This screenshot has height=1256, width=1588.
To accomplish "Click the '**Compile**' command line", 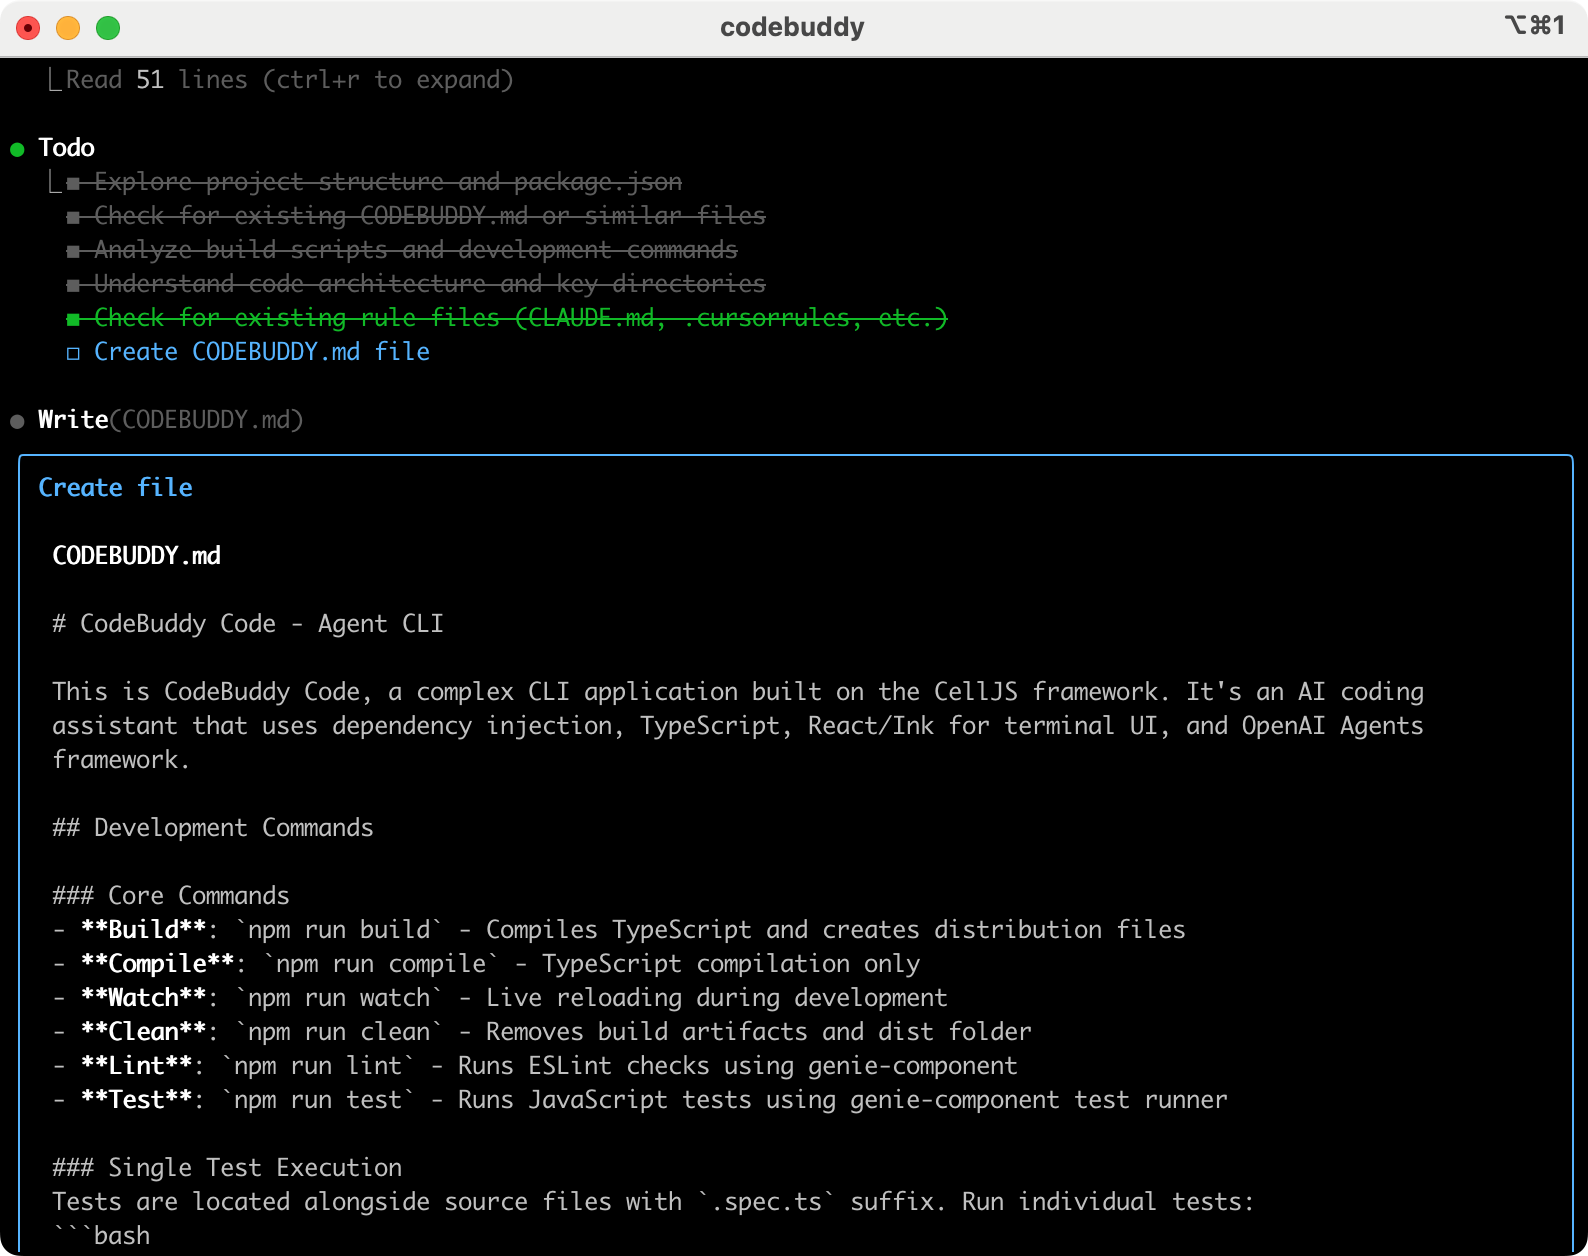I will pyautogui.click(x=486, y=964).
